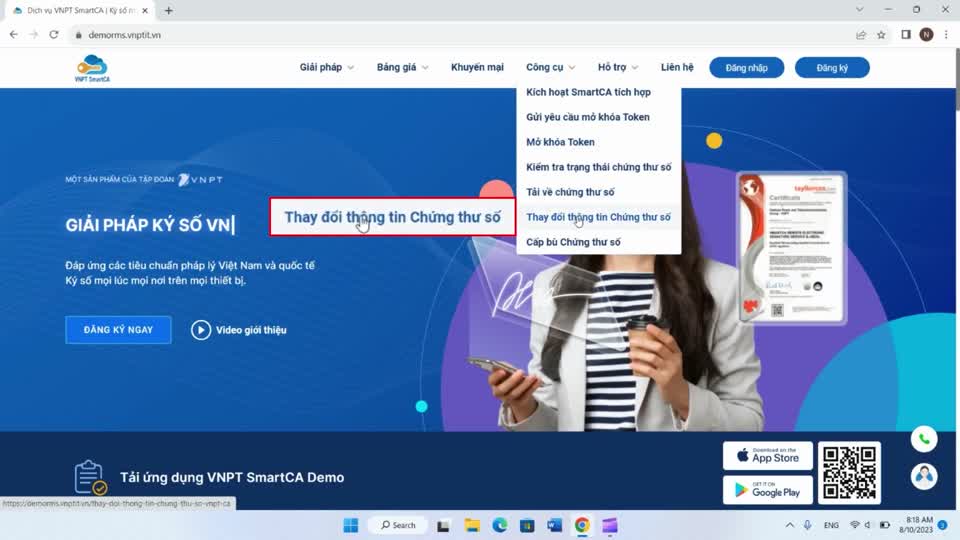Choose Thay đổi thông tin Chứng thư số in menu

click(x=599, y=217)
